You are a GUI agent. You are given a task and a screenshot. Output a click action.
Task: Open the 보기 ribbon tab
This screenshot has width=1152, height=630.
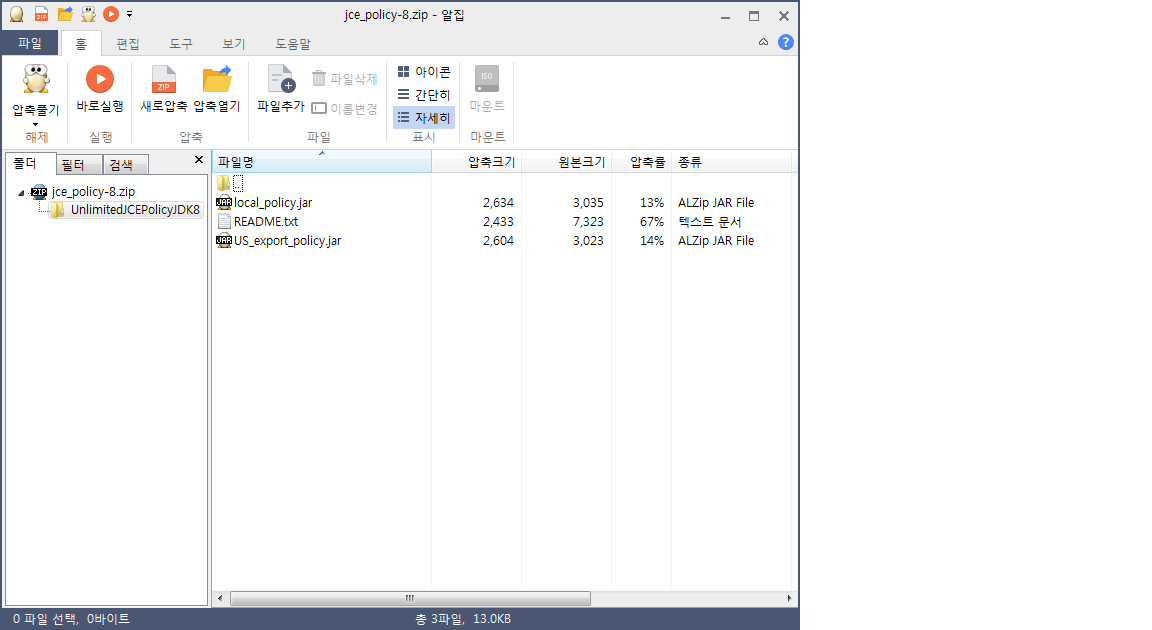(234, 44)
